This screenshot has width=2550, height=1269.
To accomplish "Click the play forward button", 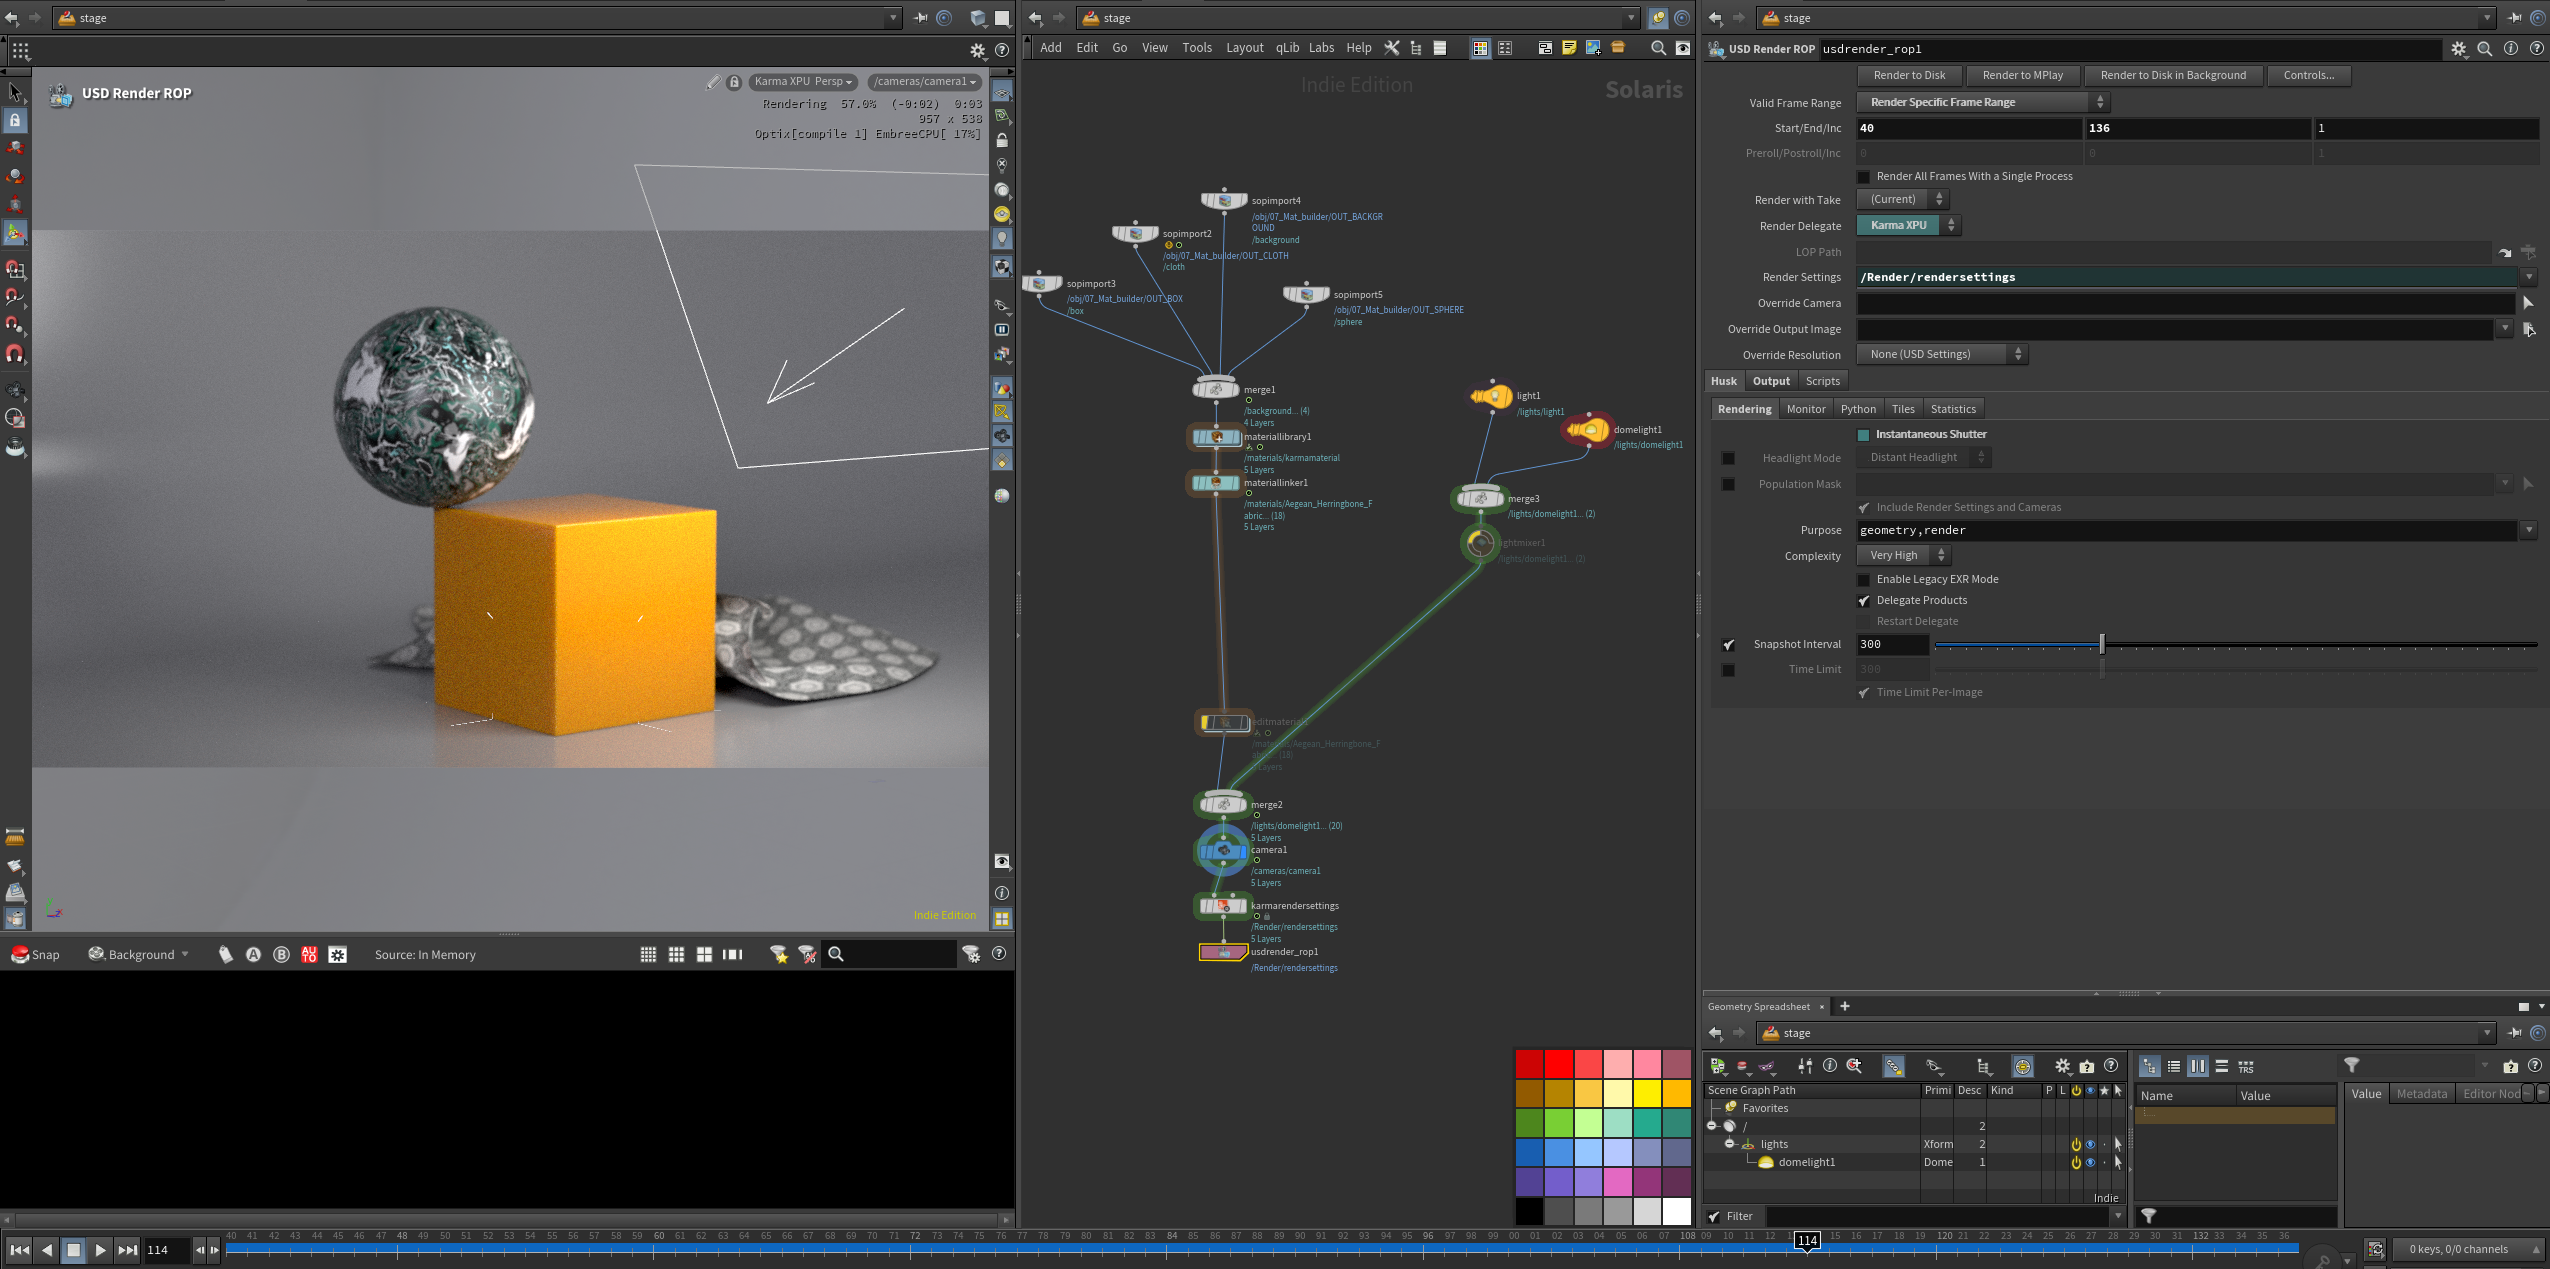I will [100, 1249].
